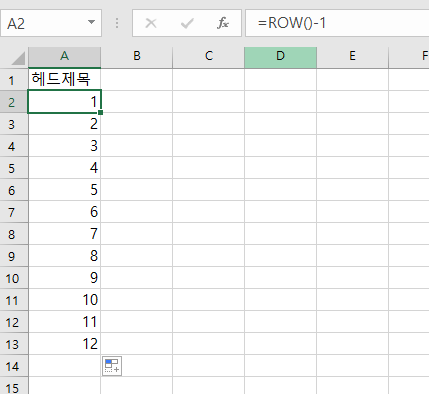Select cell A12 containing 11
The height and width of the screenshot is (394, 429).
(64, 322)
